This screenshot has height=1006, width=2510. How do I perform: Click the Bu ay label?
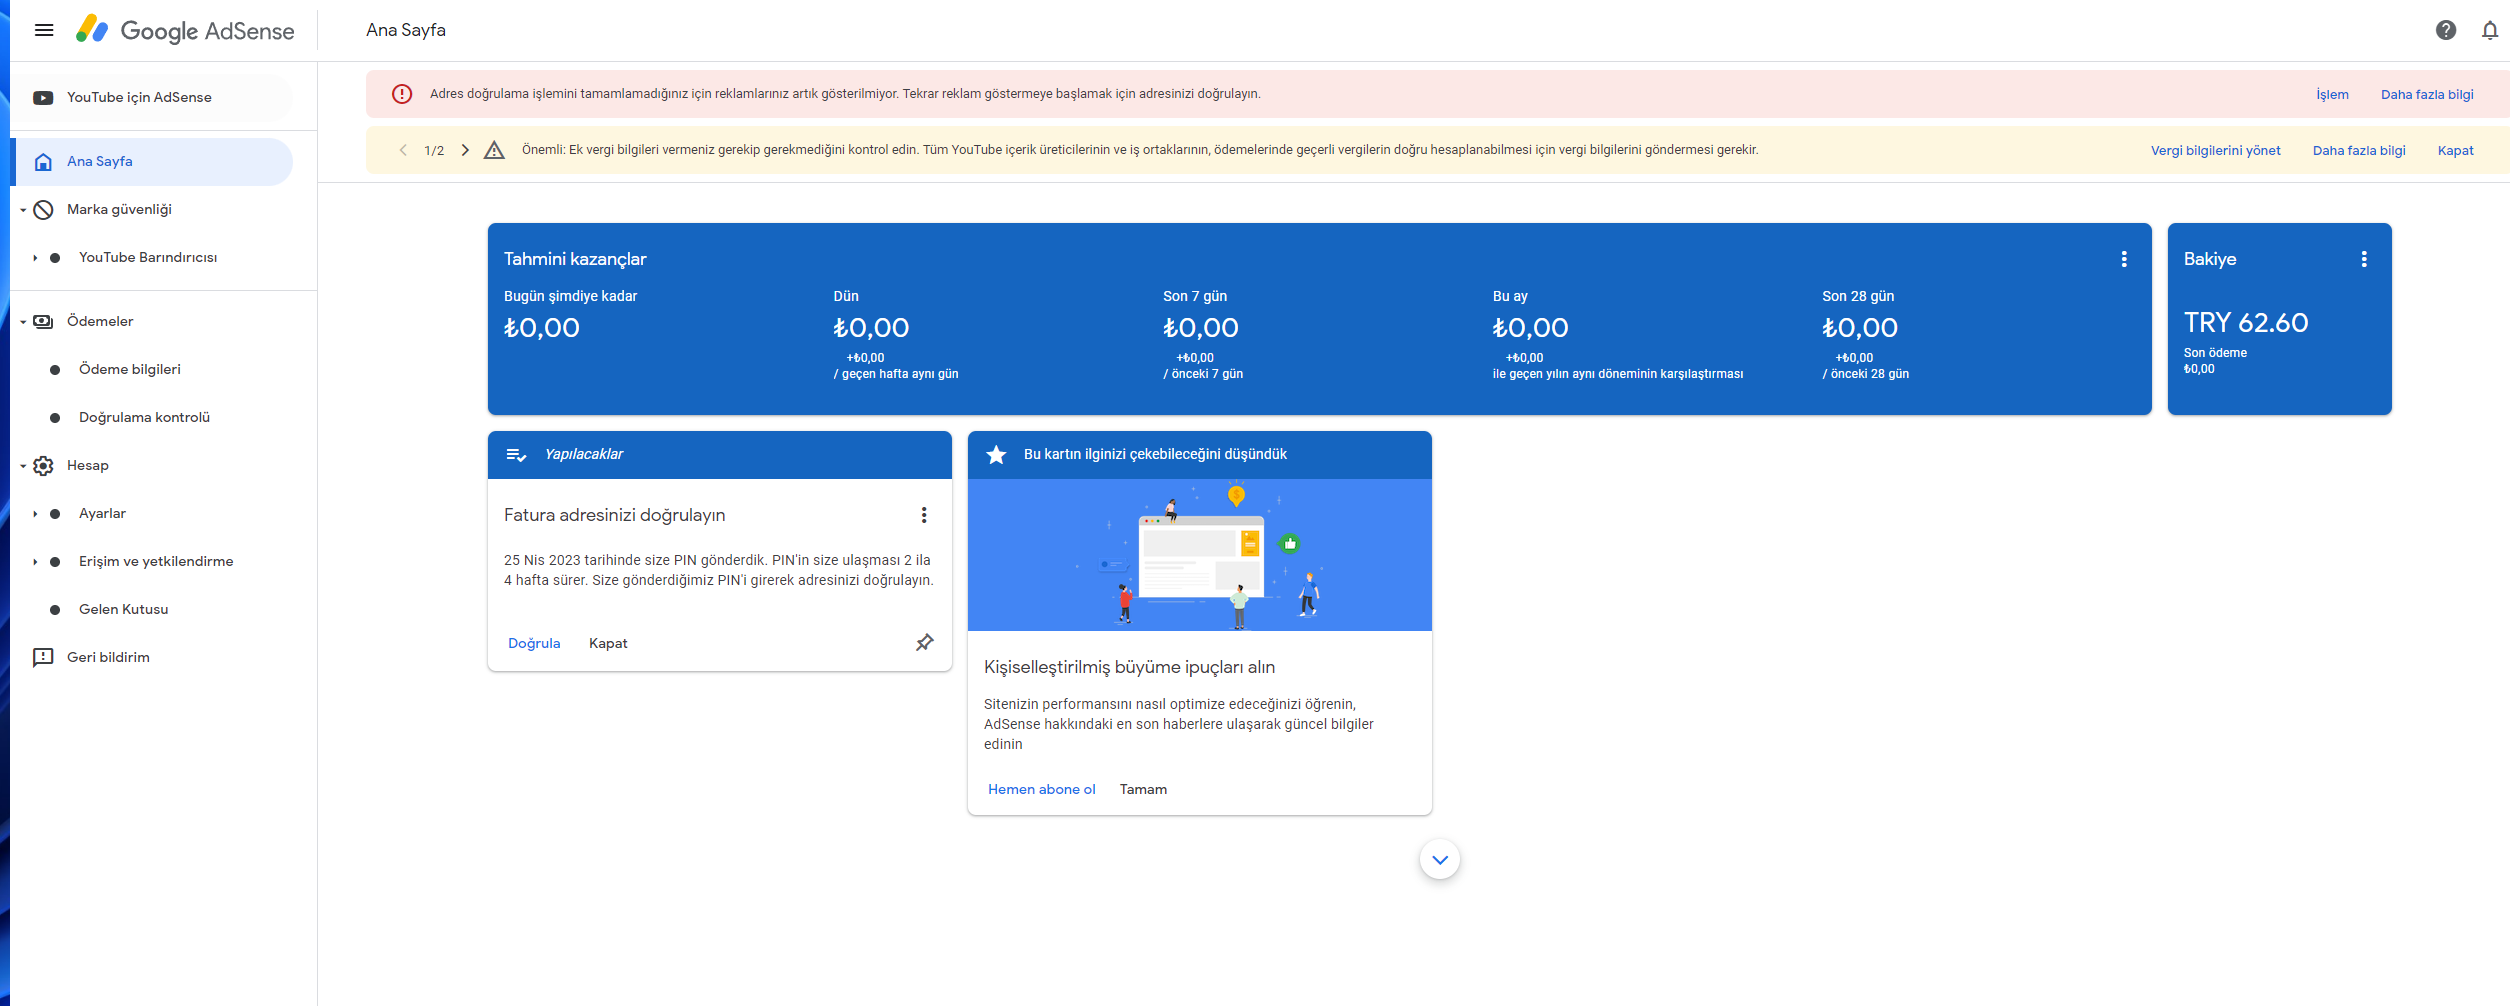coord(1510,297)
